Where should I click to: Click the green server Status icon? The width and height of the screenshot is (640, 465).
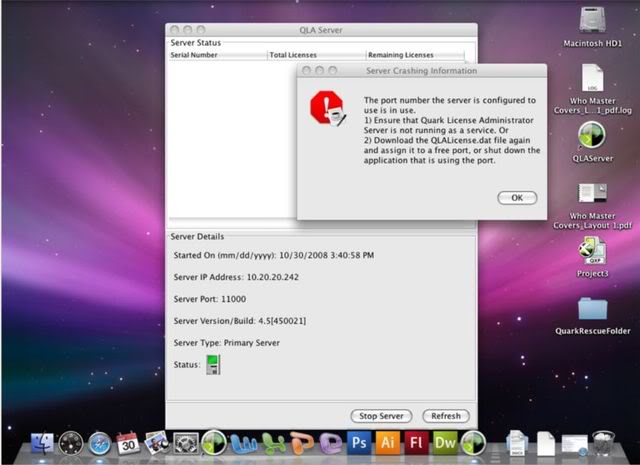click(213, 365)
